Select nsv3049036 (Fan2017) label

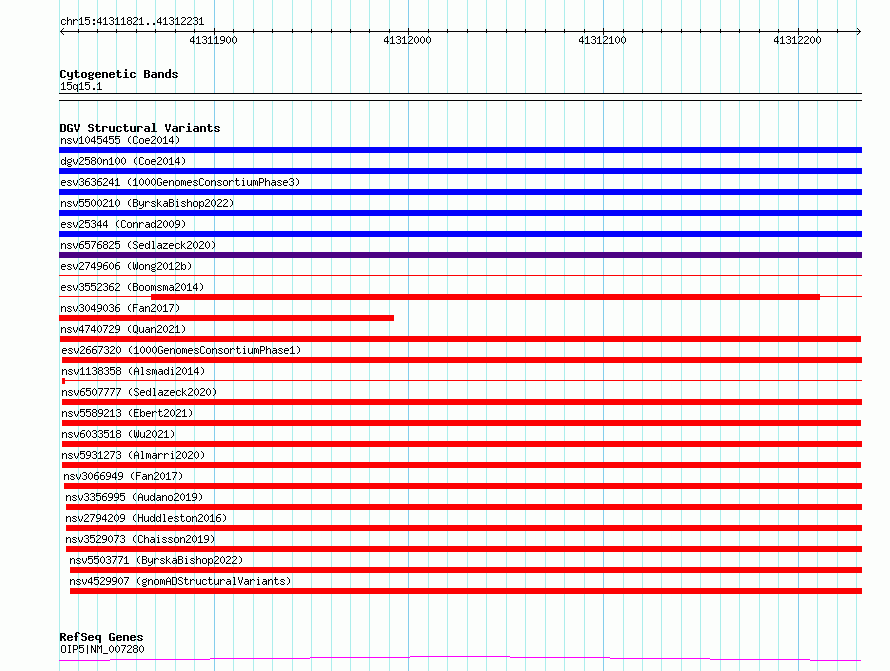click(x=120, y=308)
